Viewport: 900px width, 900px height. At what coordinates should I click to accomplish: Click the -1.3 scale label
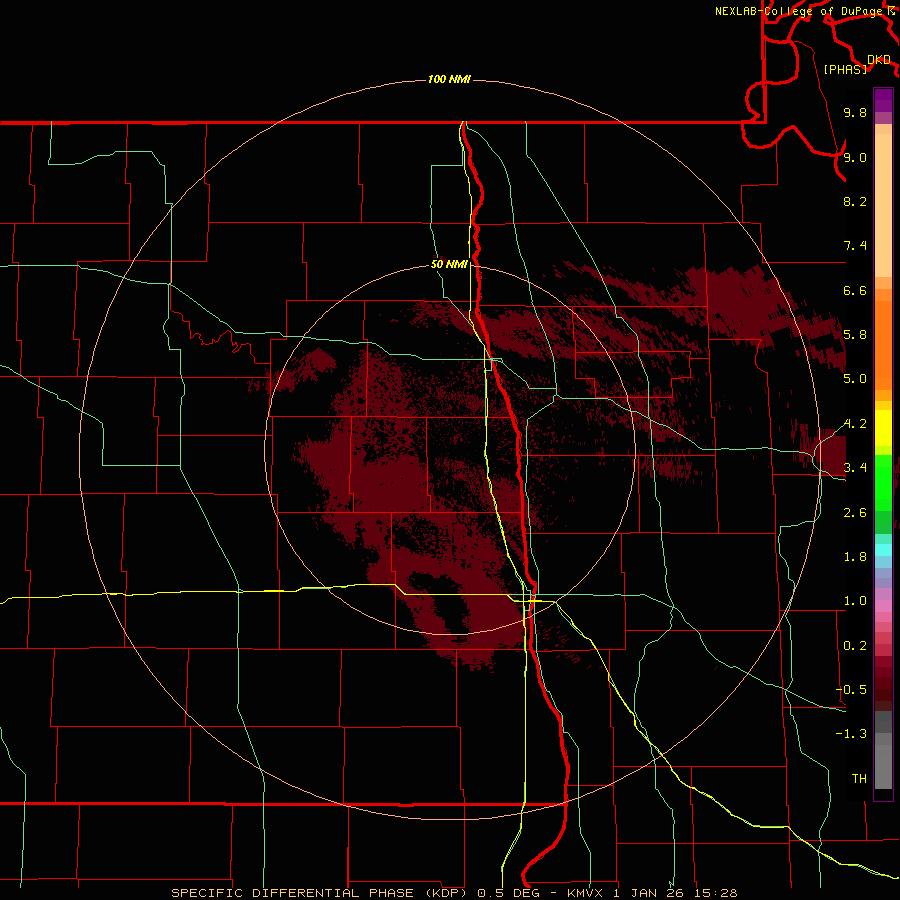point(851,734)
